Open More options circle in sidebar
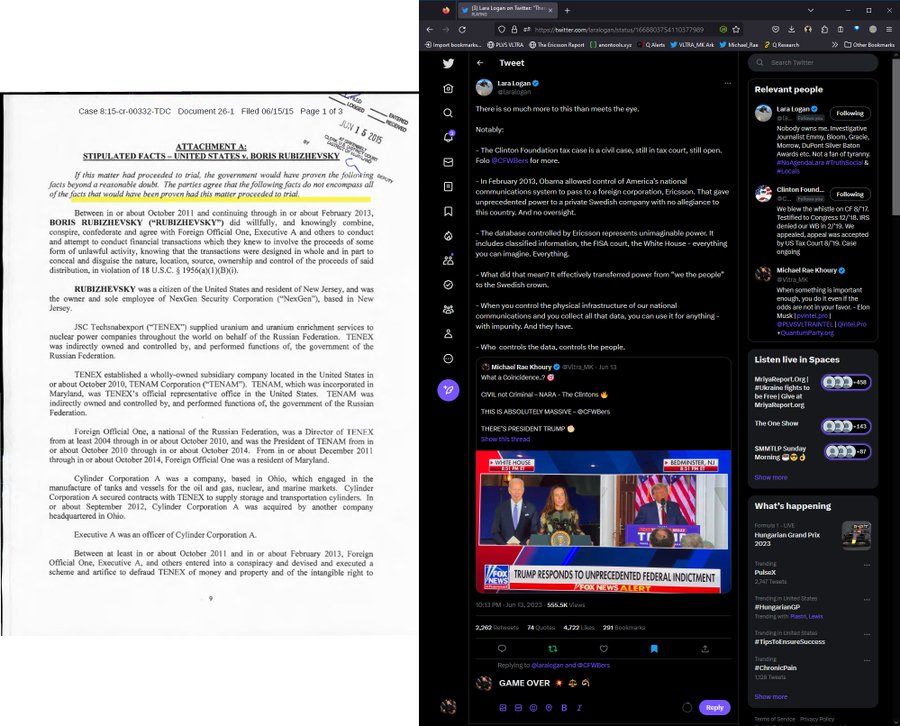 (x=448, y=359)
